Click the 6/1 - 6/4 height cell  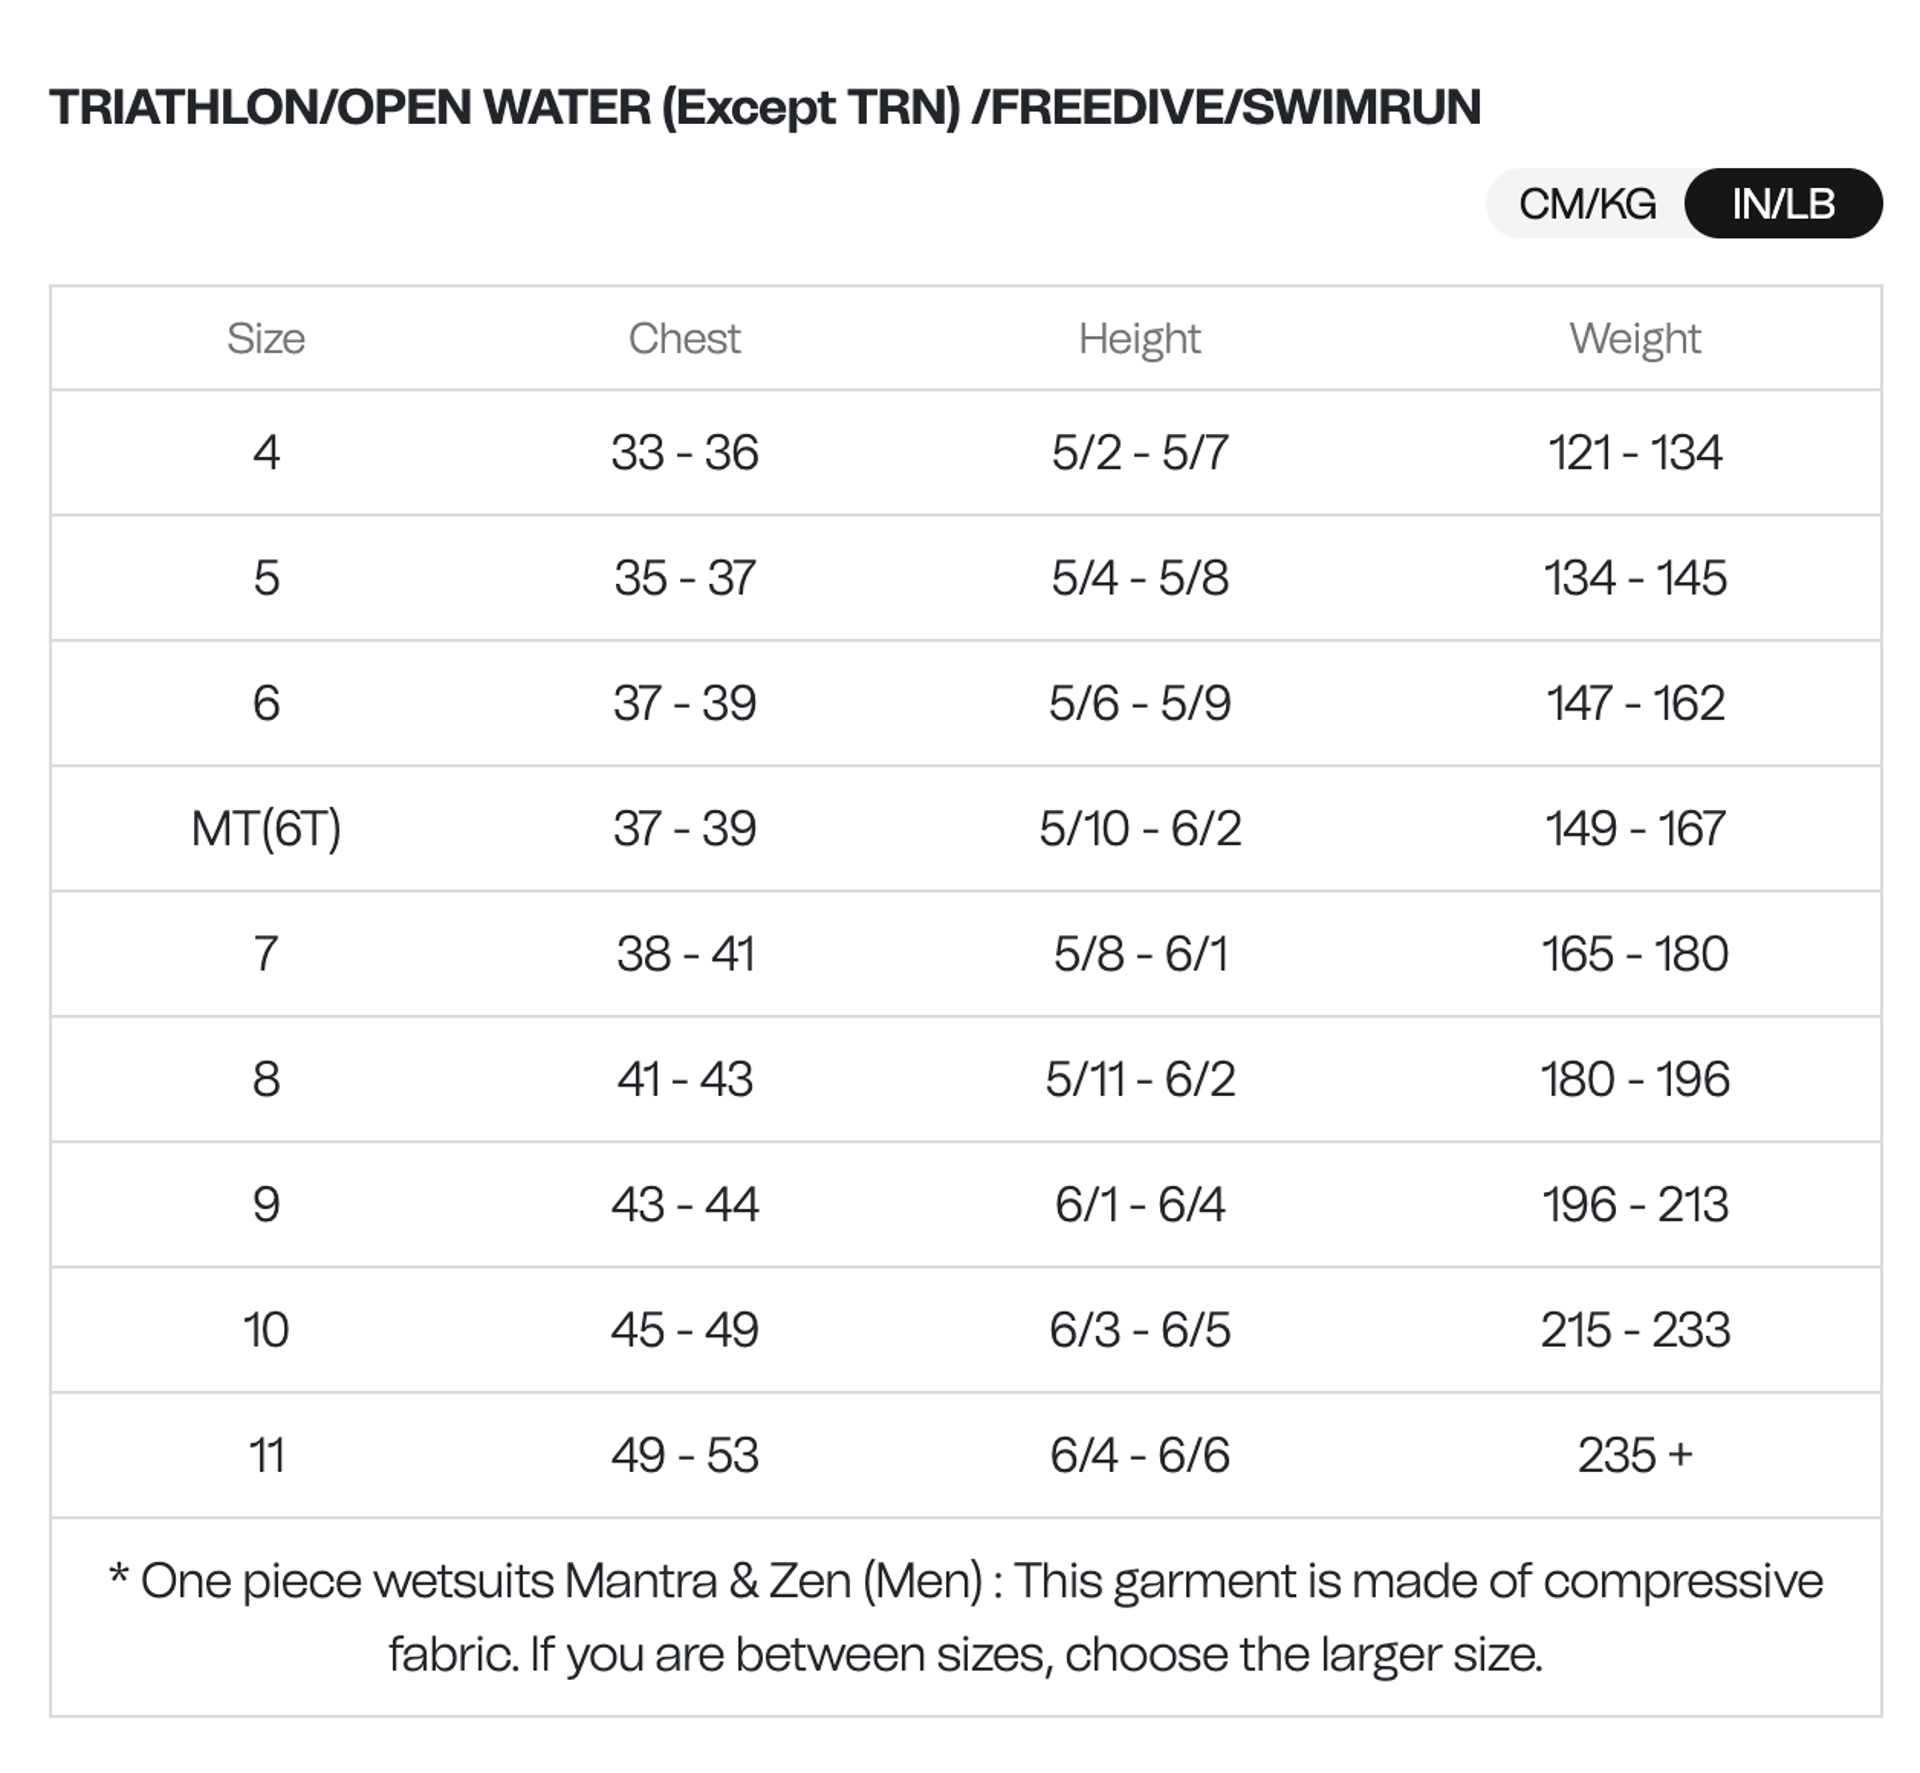click(1139, 1204)
